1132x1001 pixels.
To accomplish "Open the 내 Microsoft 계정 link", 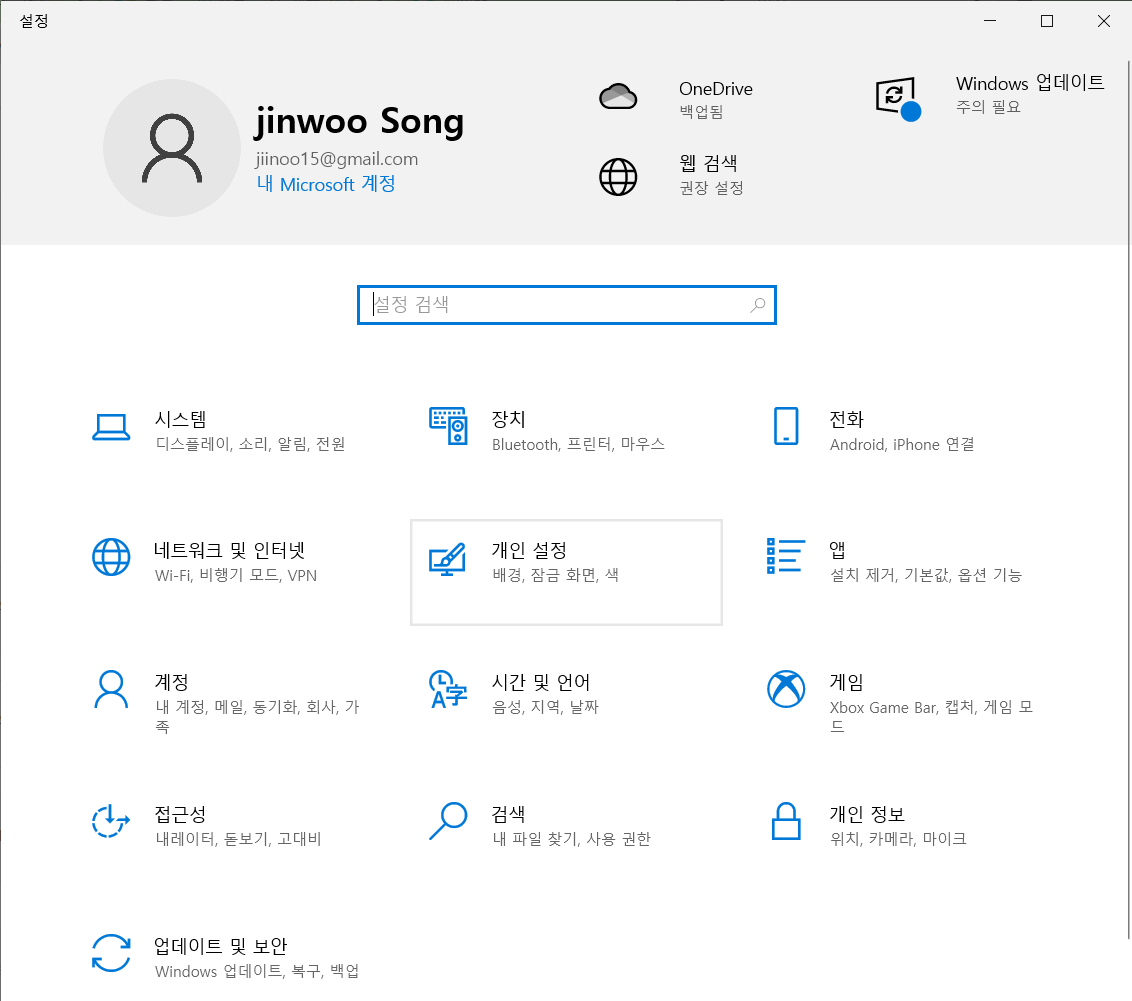I will (x=326, y=184).
